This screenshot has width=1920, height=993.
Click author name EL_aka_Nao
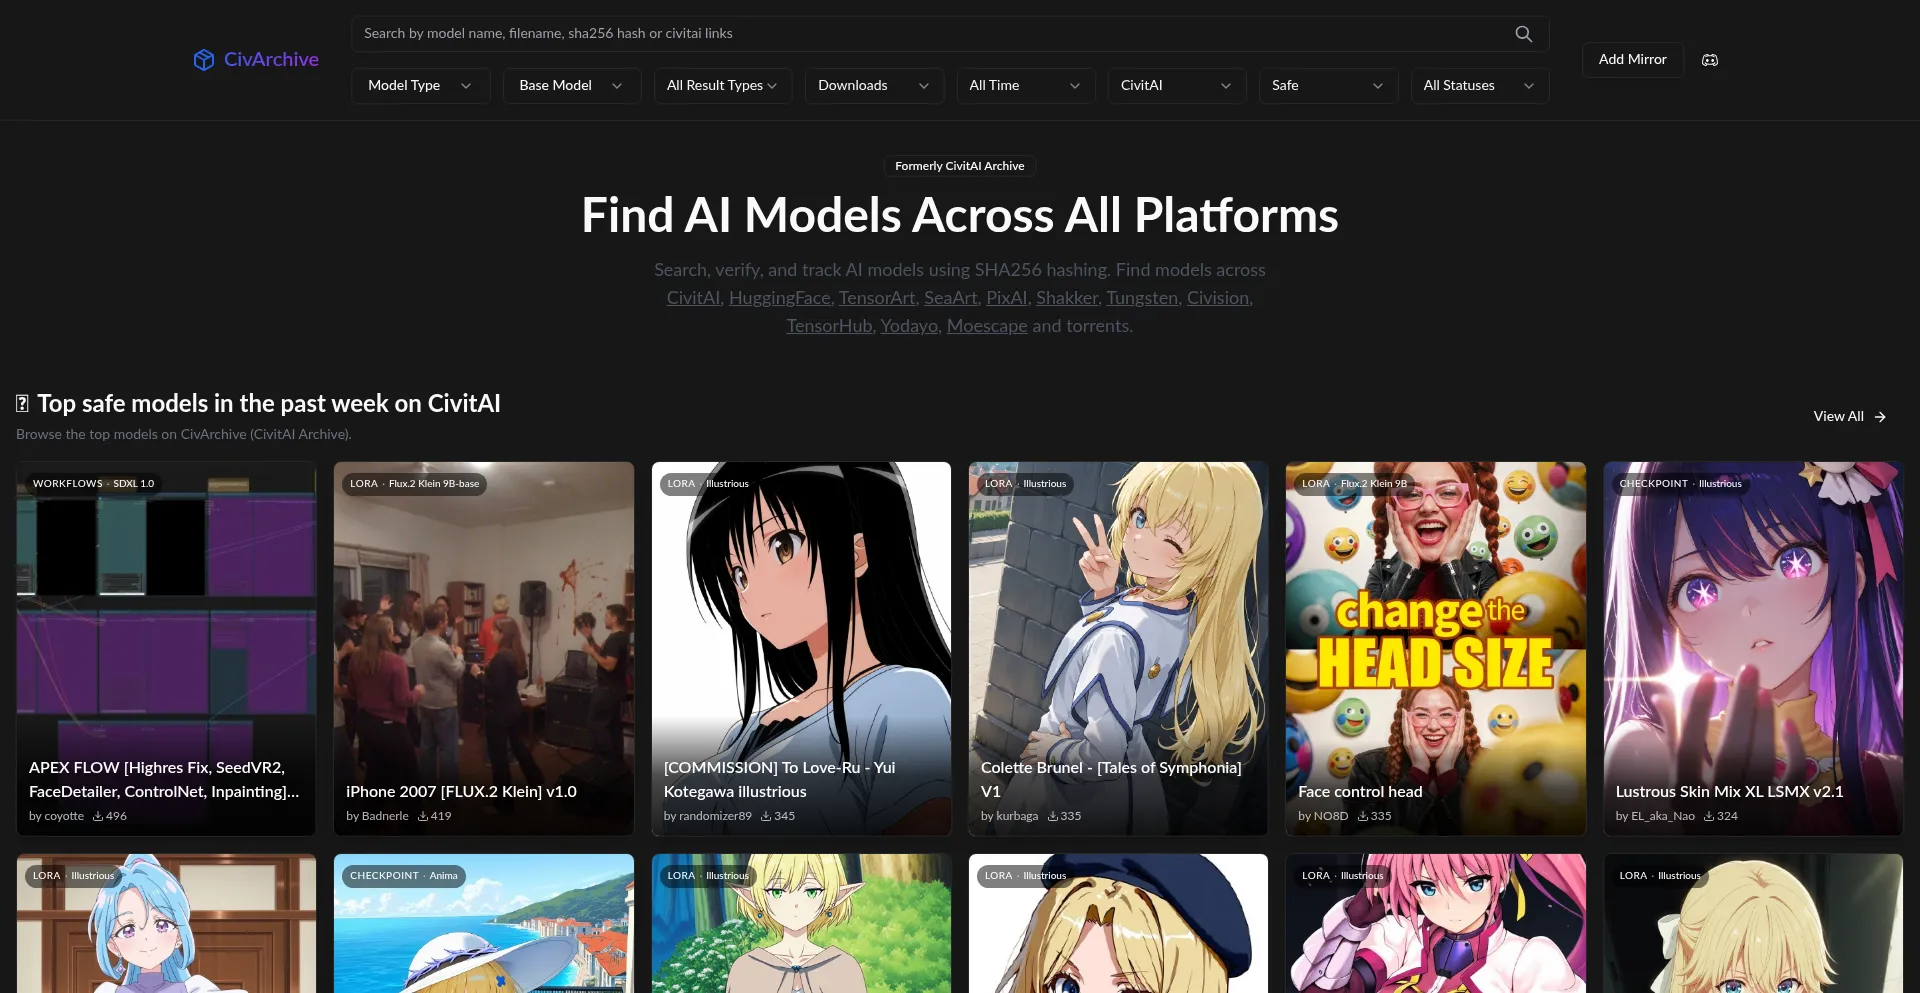click(1662, 816)
